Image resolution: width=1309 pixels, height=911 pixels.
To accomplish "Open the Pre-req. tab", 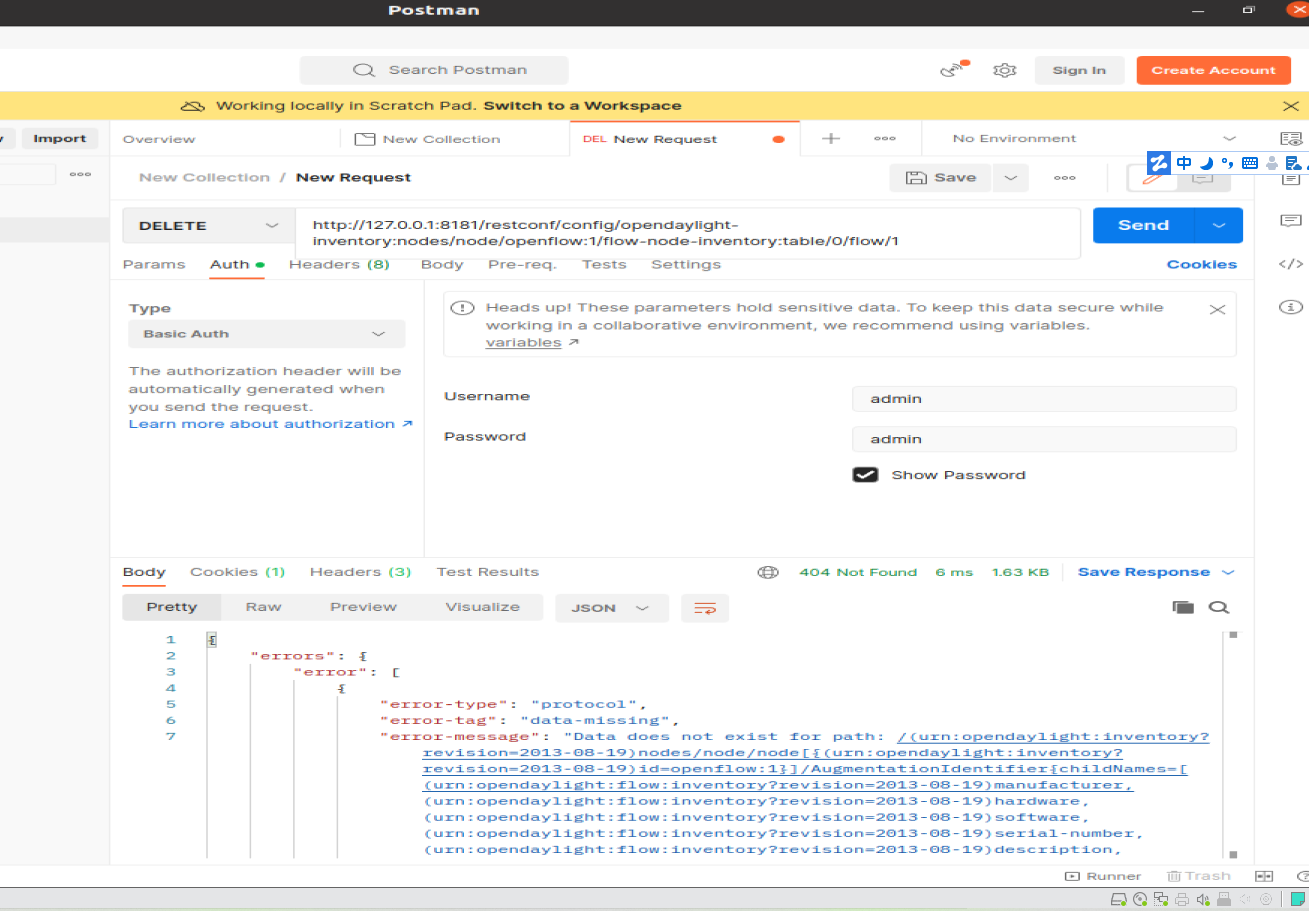I will click(522, 265).
